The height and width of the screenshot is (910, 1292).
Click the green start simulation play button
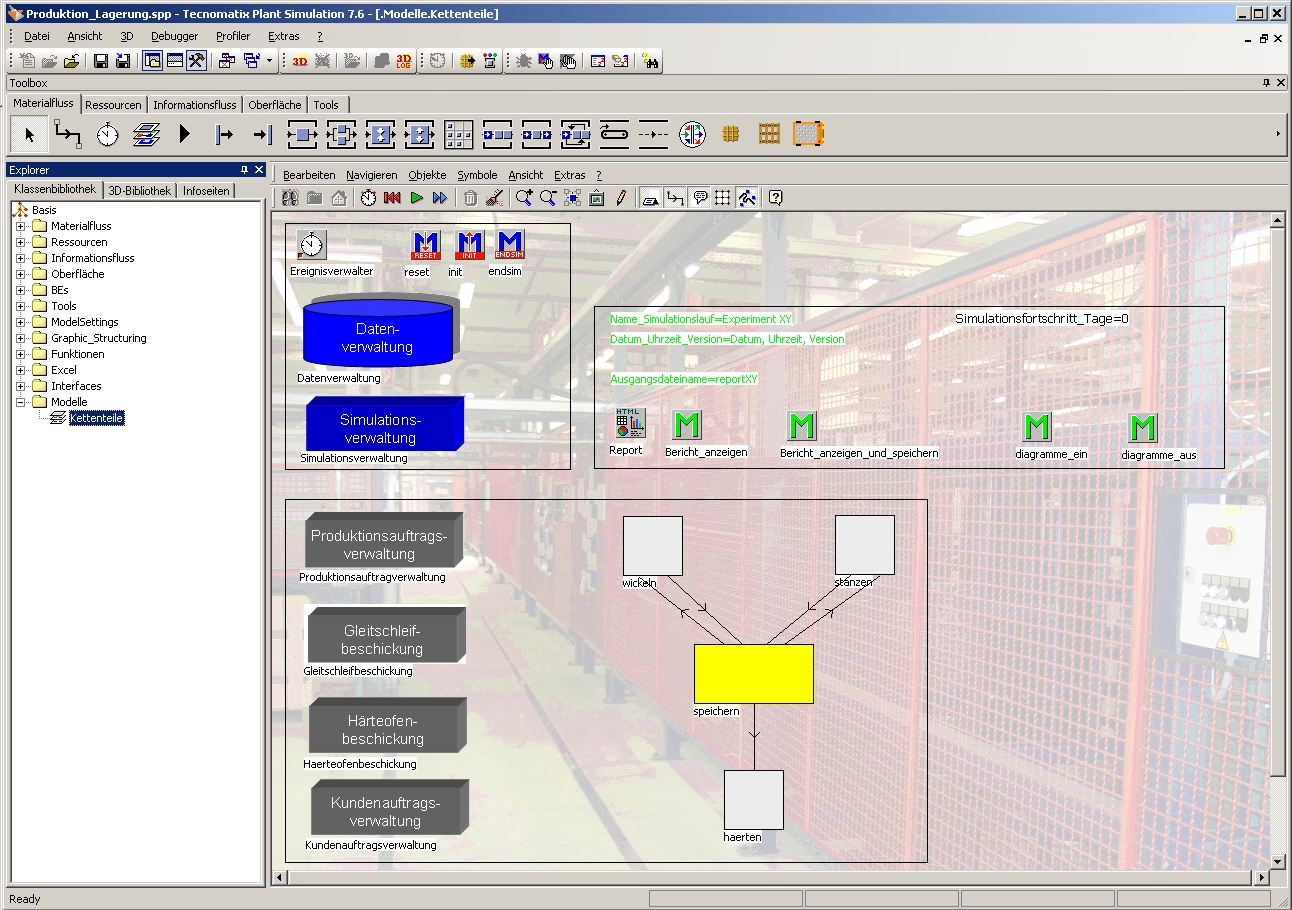click(x=416, y=198)
